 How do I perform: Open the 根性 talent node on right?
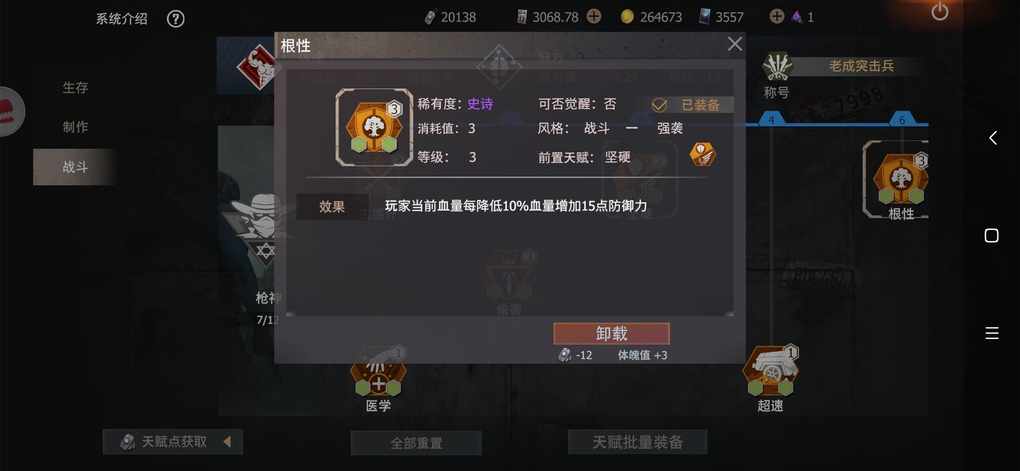901,178
